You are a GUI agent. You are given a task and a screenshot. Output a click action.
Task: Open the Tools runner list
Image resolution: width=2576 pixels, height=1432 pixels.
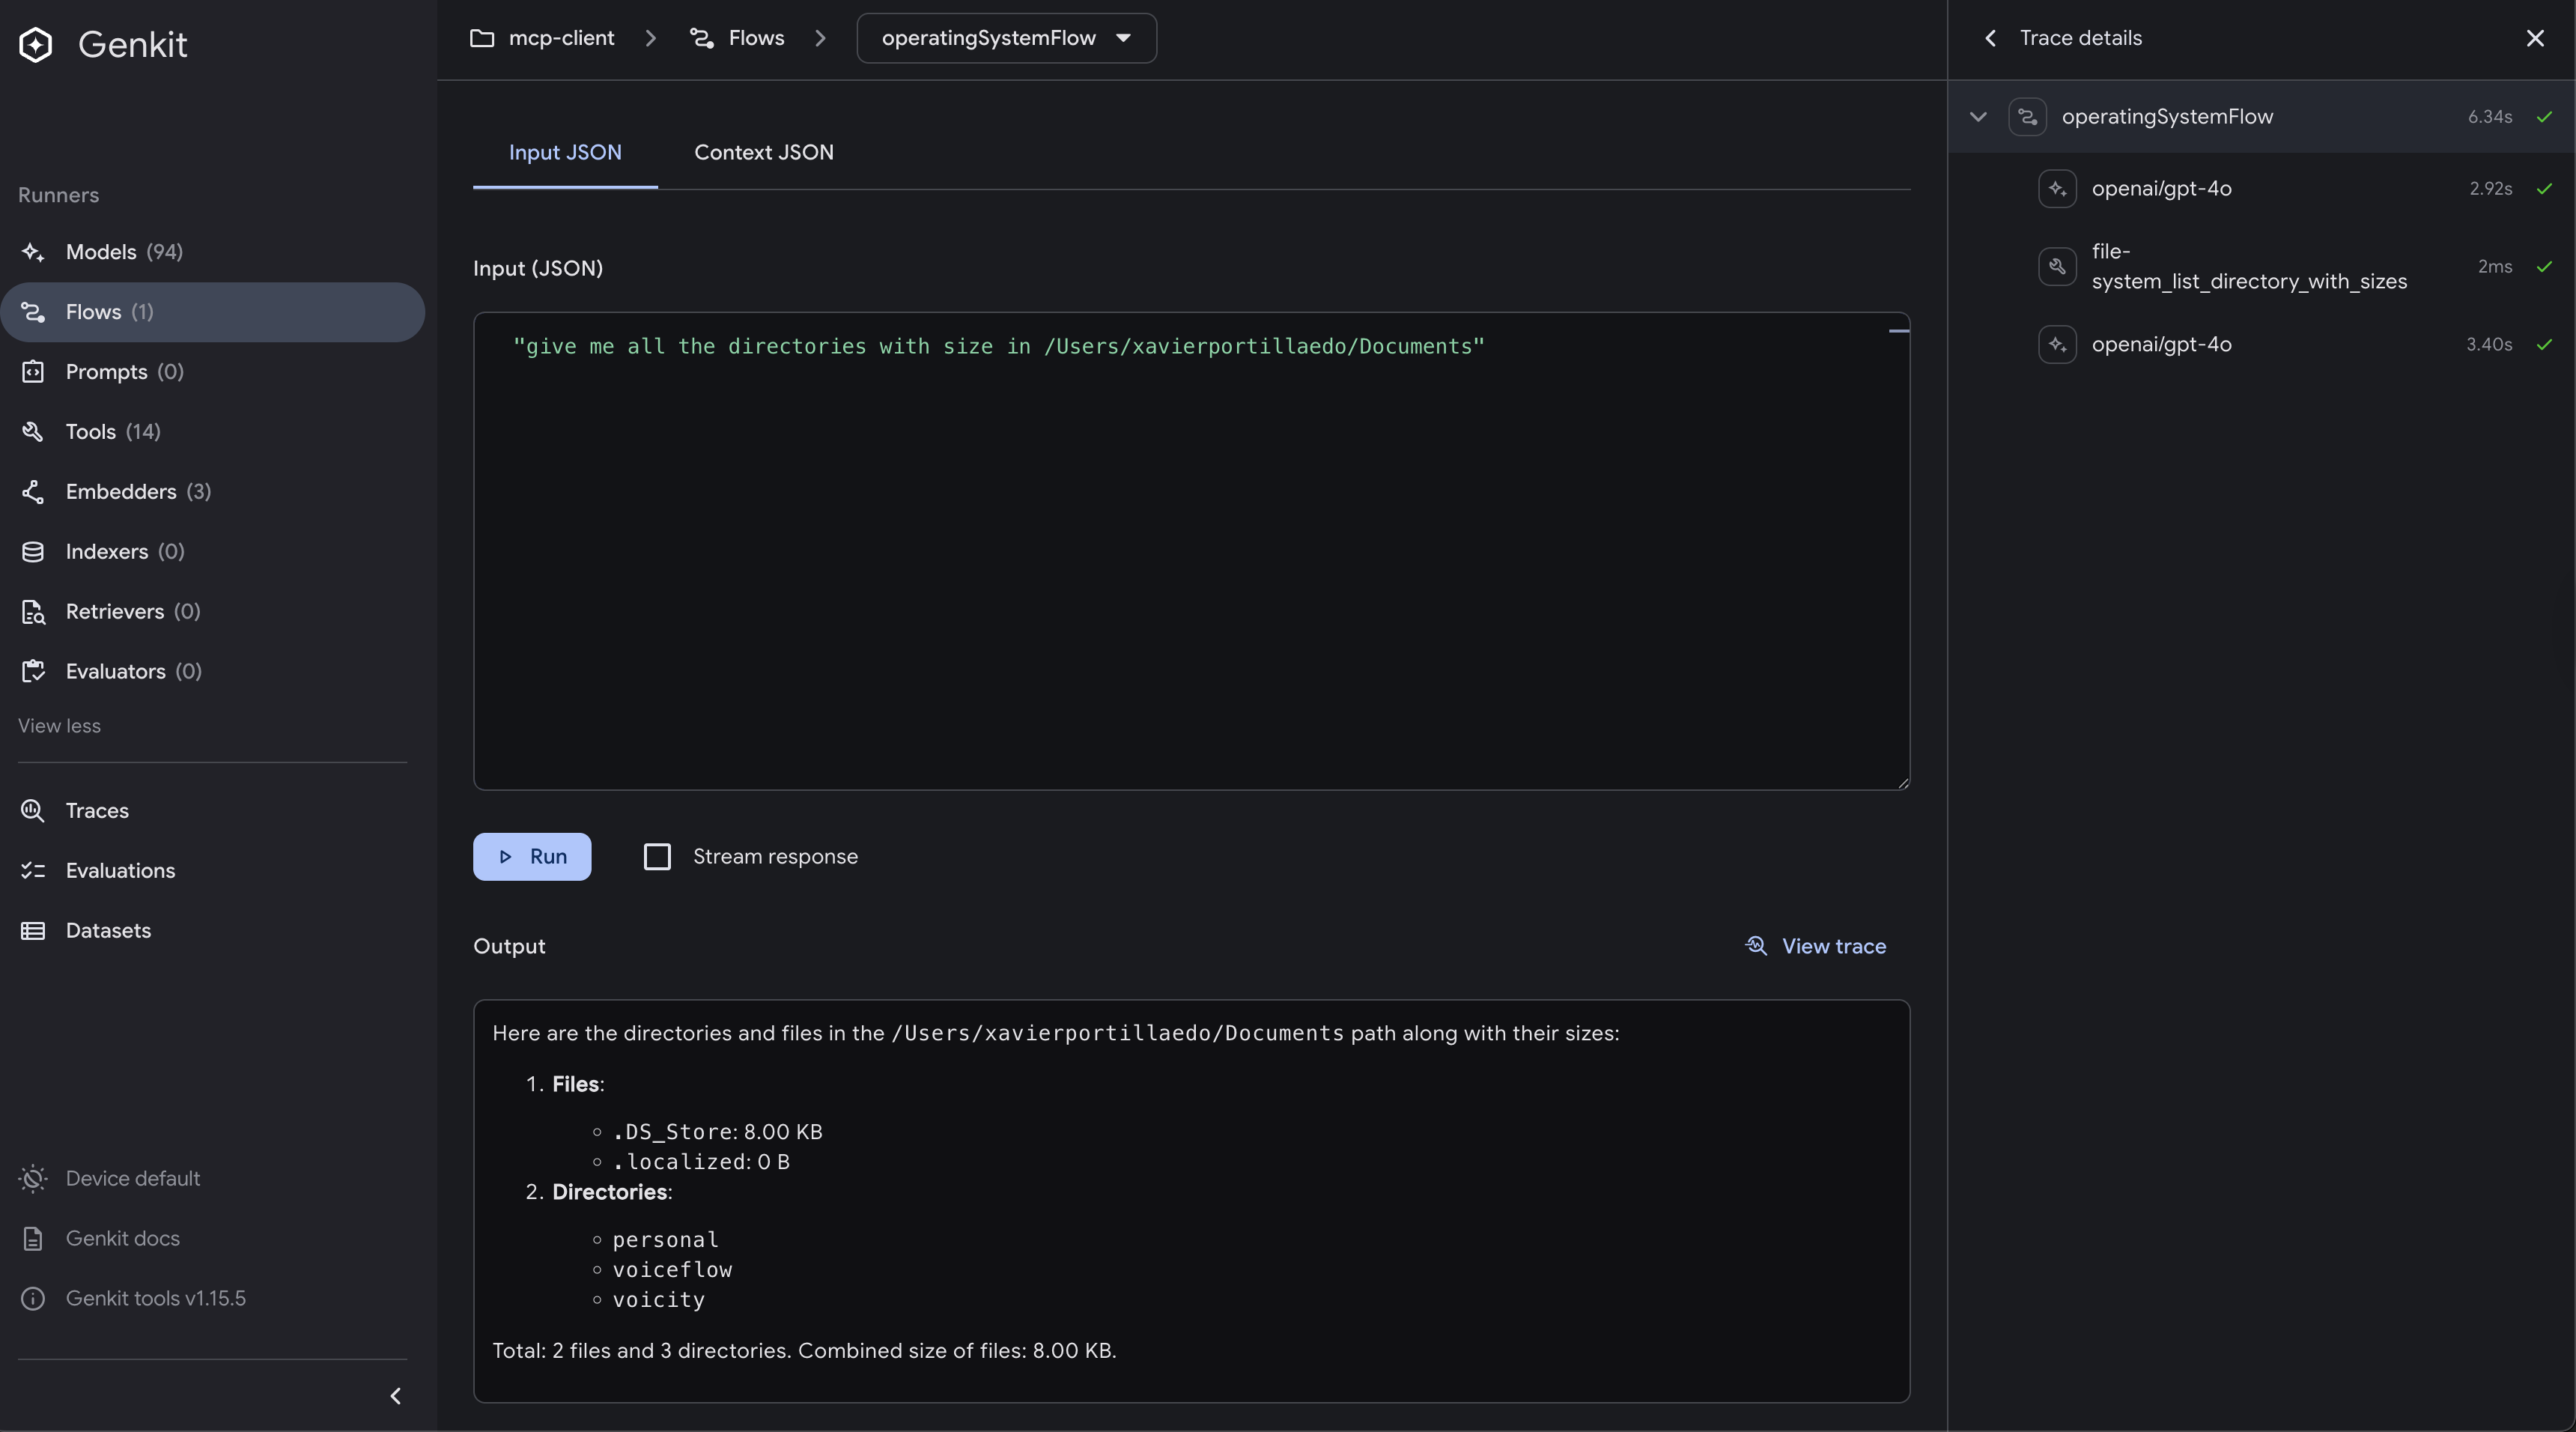tap(212, 432)
